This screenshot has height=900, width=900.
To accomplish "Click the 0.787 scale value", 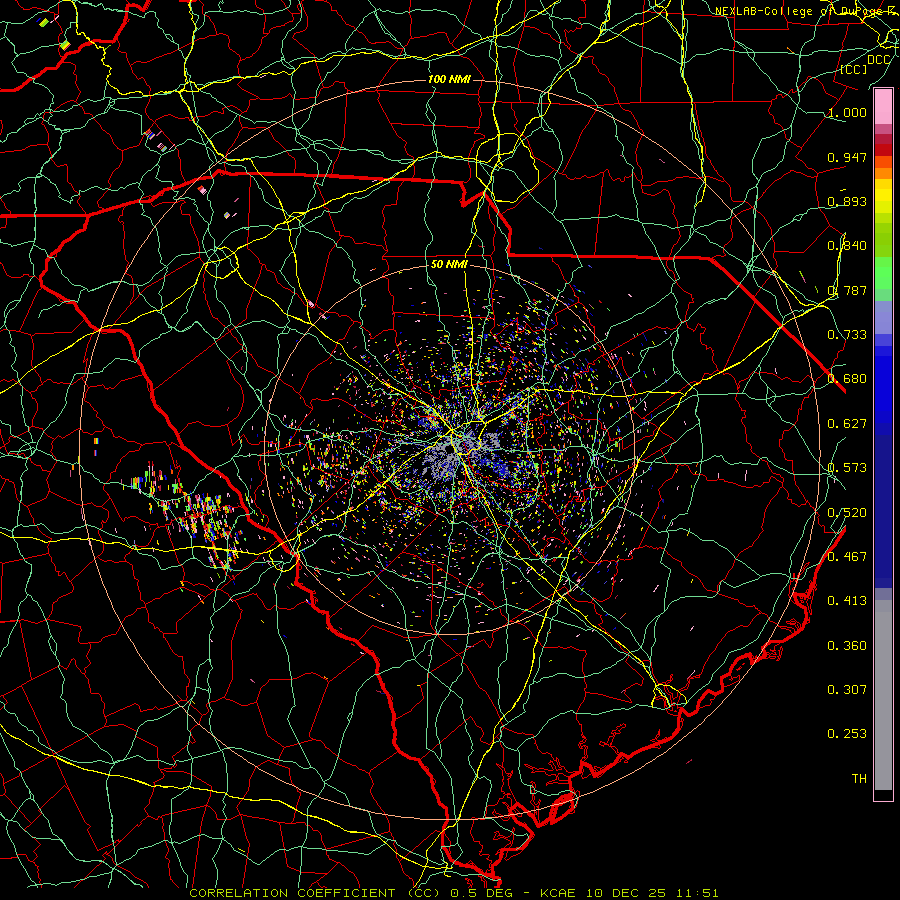I will (847, 290).
